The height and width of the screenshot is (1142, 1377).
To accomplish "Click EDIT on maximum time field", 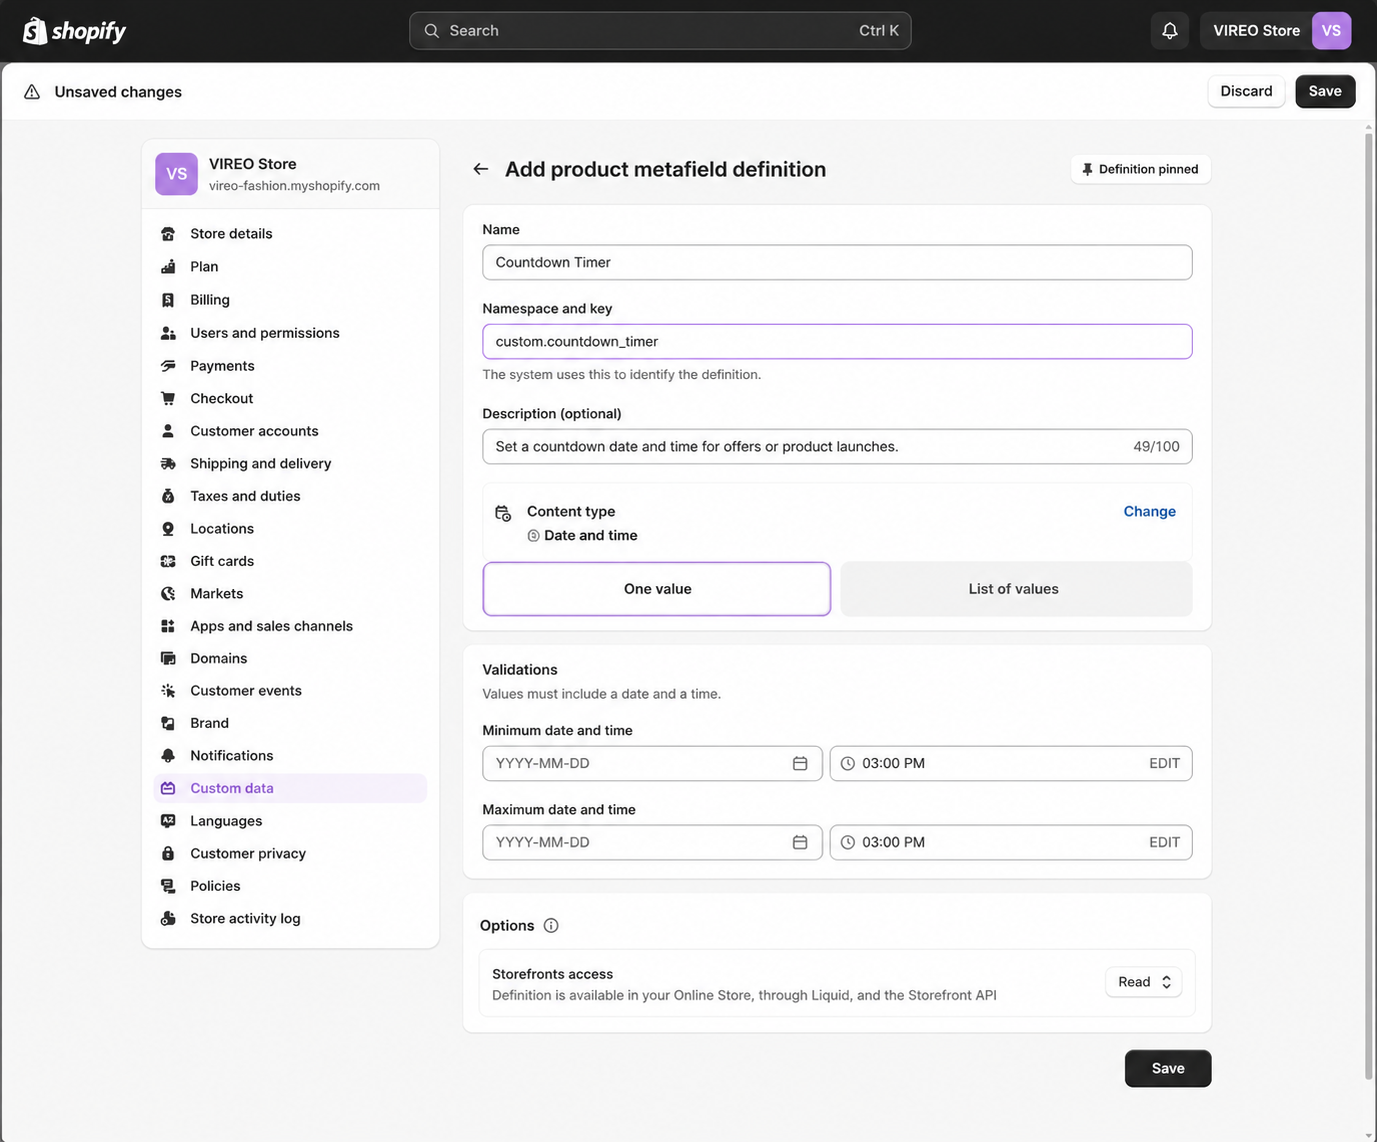I will pyautogui.click(x=1164, y=842).
